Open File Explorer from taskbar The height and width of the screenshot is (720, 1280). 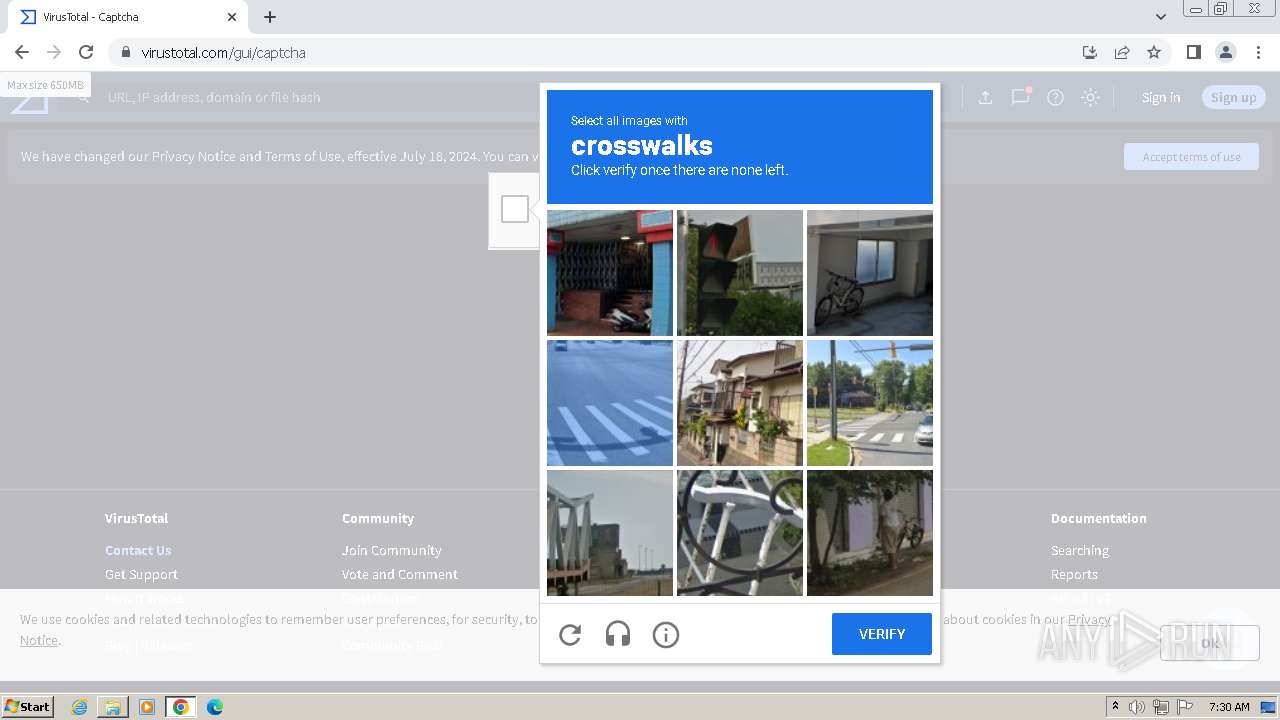point(113,707)
